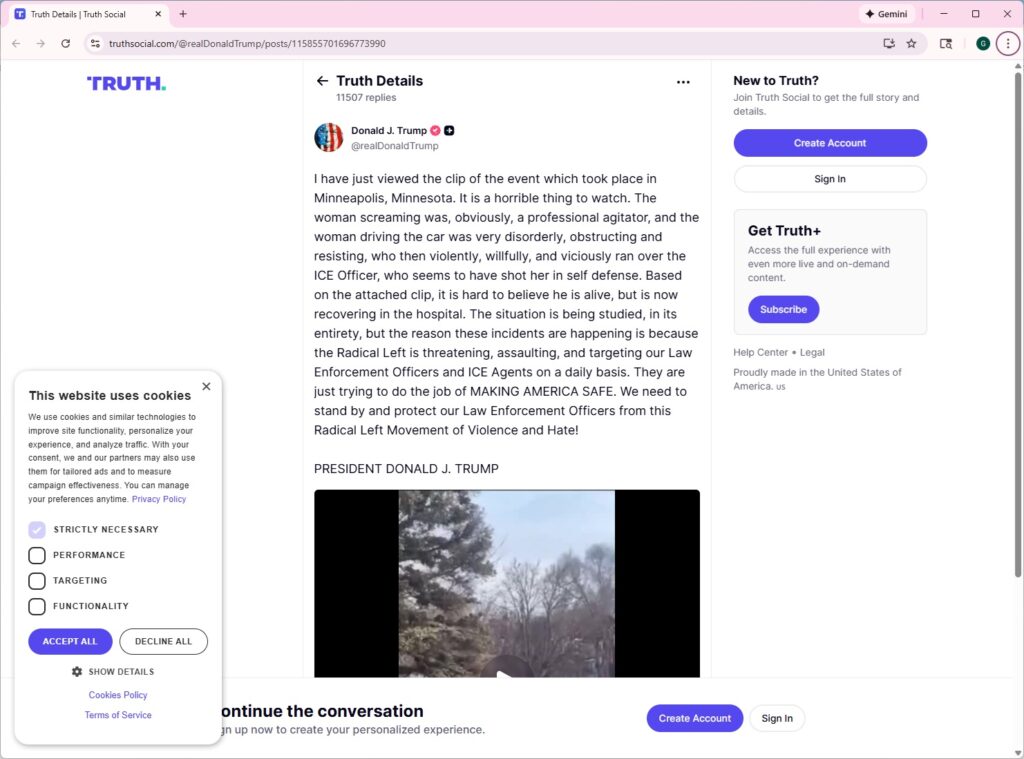
Task: Enable Performance cookies
Action: [x=37, y=555]
